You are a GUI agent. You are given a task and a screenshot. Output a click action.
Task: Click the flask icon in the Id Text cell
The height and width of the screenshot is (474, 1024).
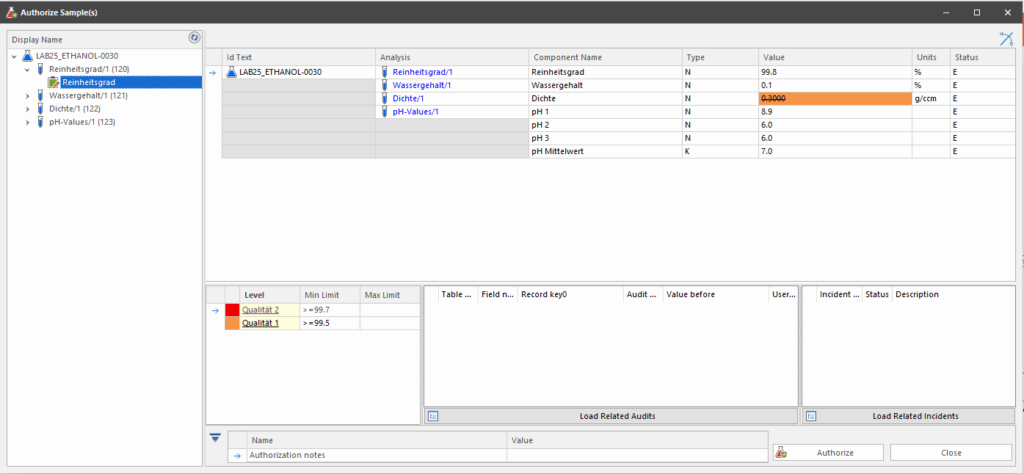click(x=231, y=72)
